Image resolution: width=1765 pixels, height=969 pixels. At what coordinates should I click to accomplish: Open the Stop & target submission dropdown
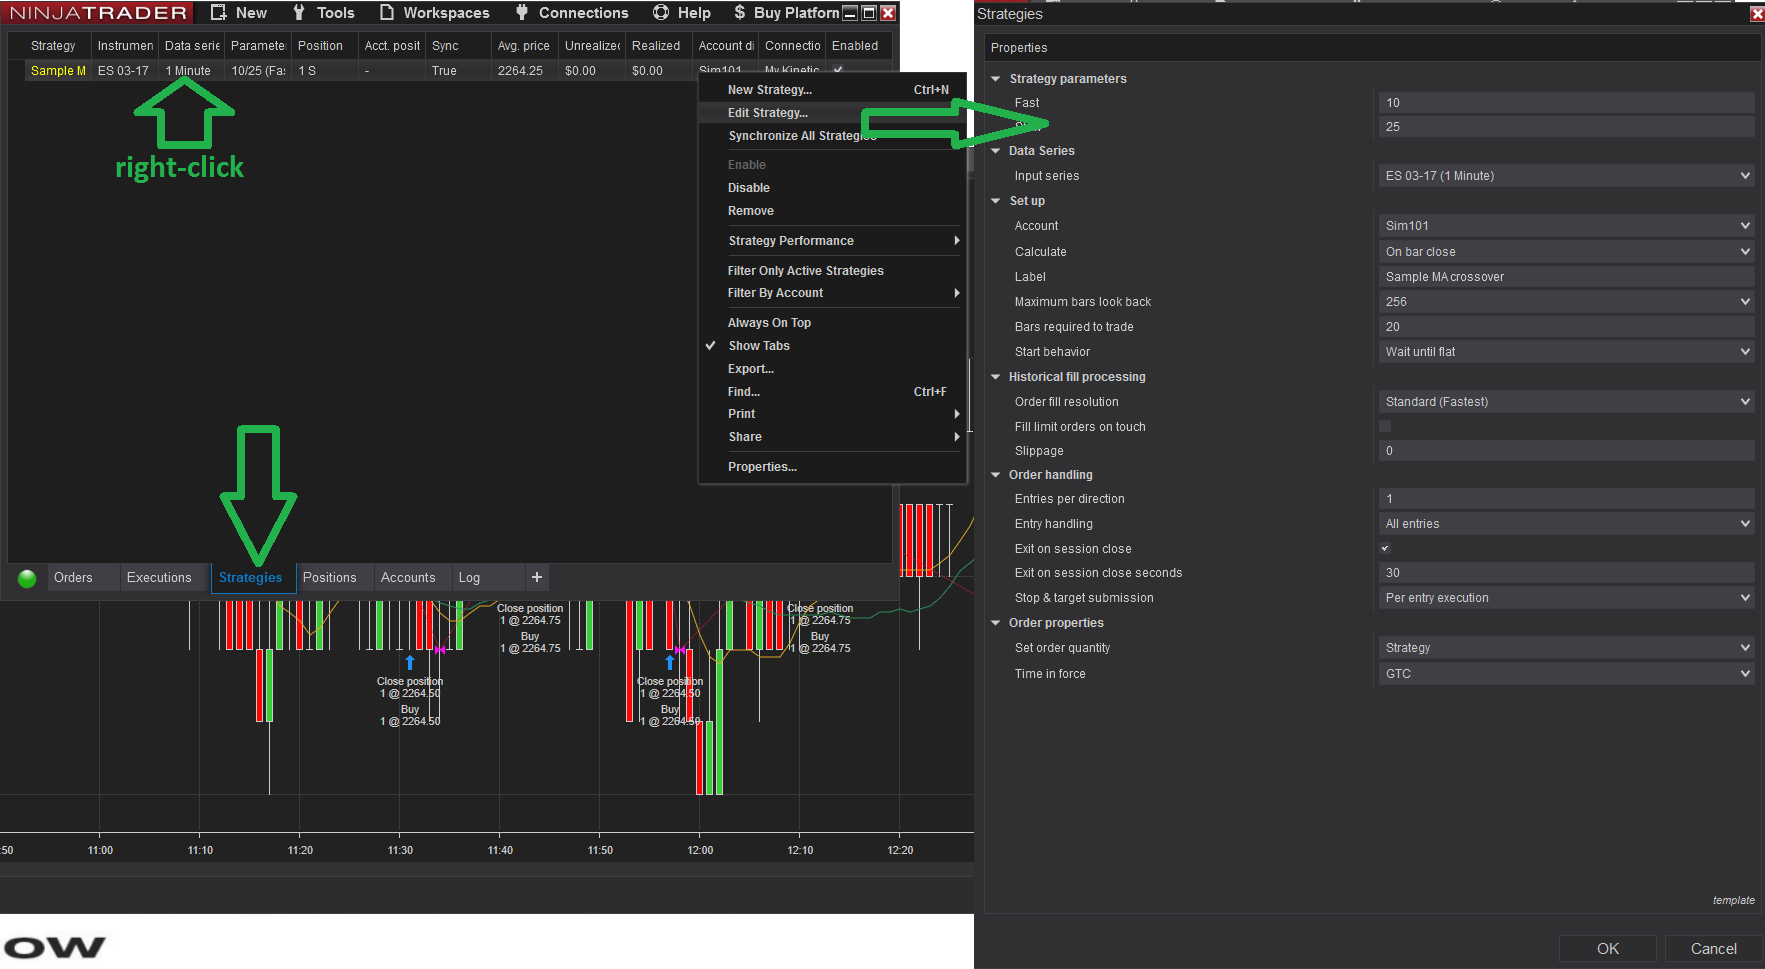click(1566, 598)
